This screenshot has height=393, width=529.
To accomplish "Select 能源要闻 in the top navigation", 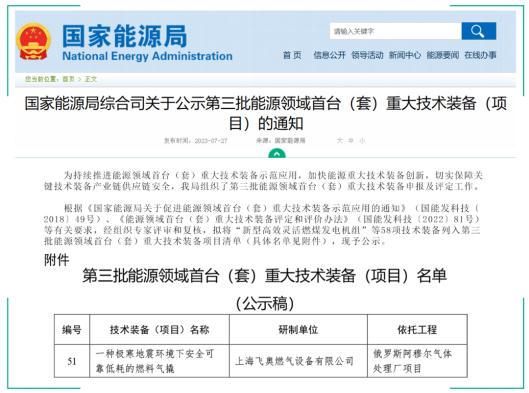I will pyautogui.click(x=443, y=55).
